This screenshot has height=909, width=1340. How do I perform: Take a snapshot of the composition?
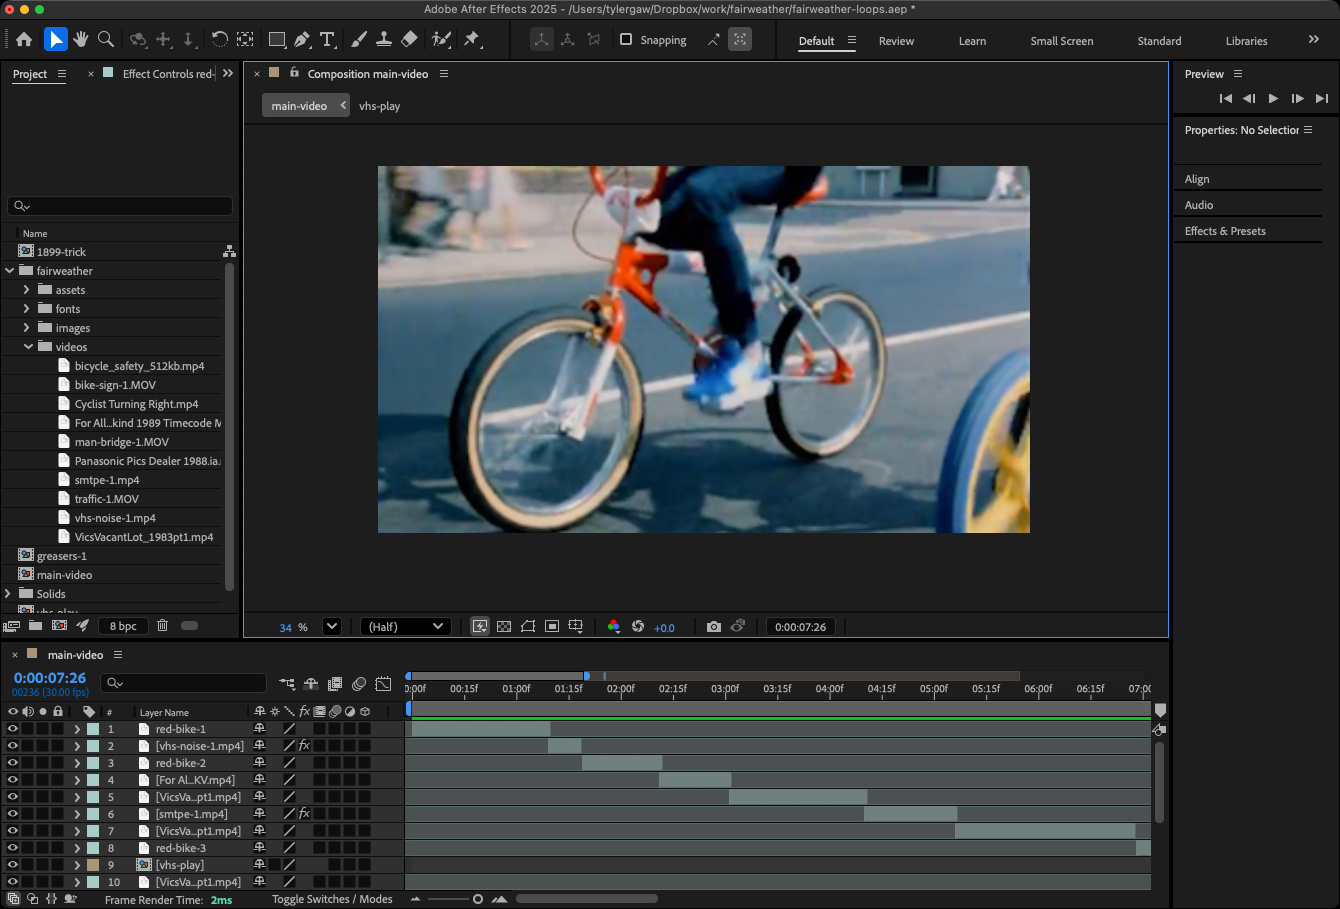pos(714,626)
